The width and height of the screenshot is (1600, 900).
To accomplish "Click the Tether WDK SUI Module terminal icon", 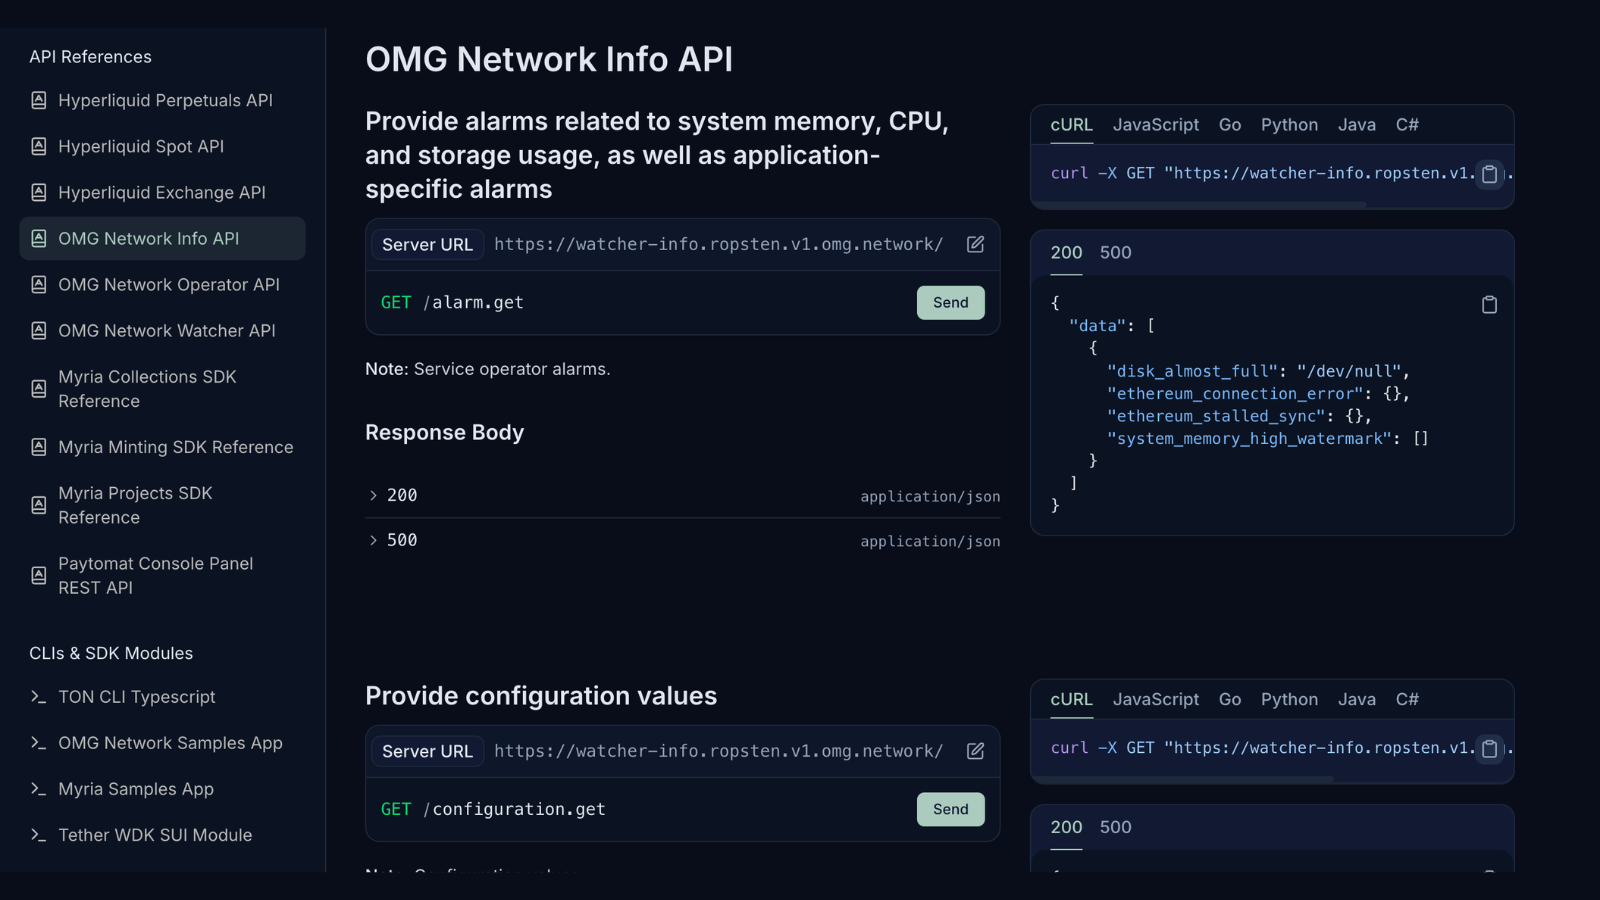I will coord(39,835).
